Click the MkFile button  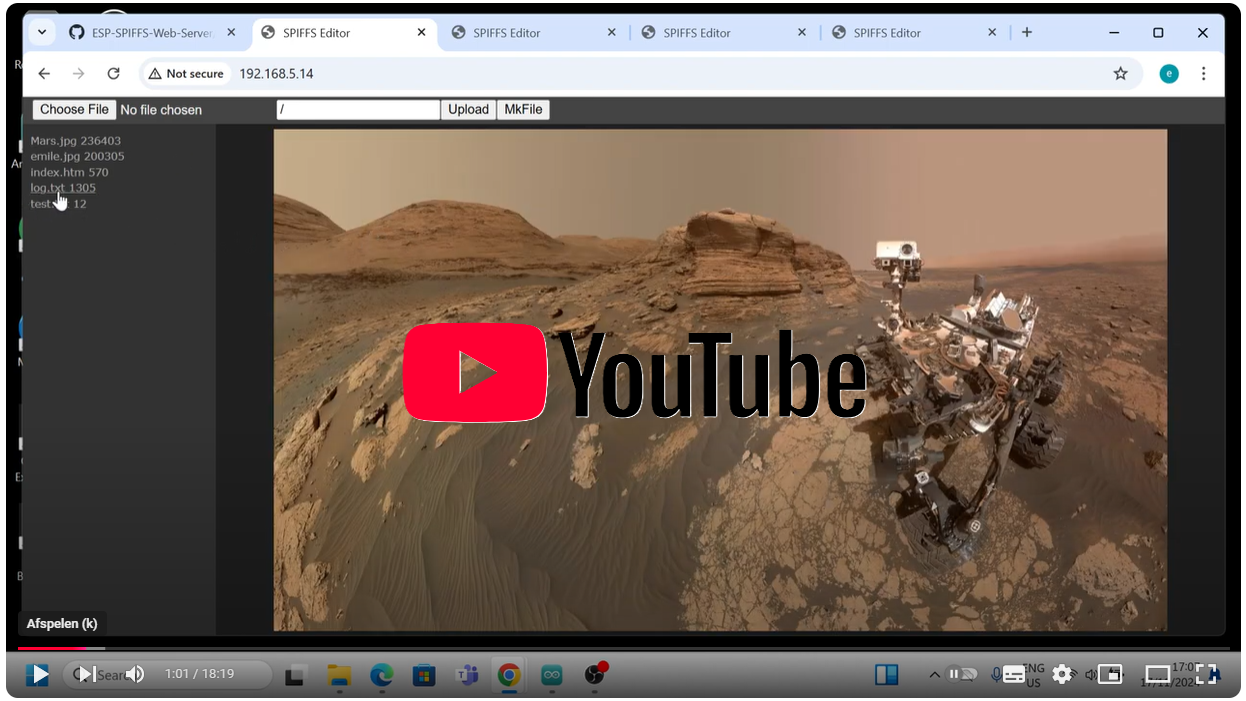(x=523, y=109)
